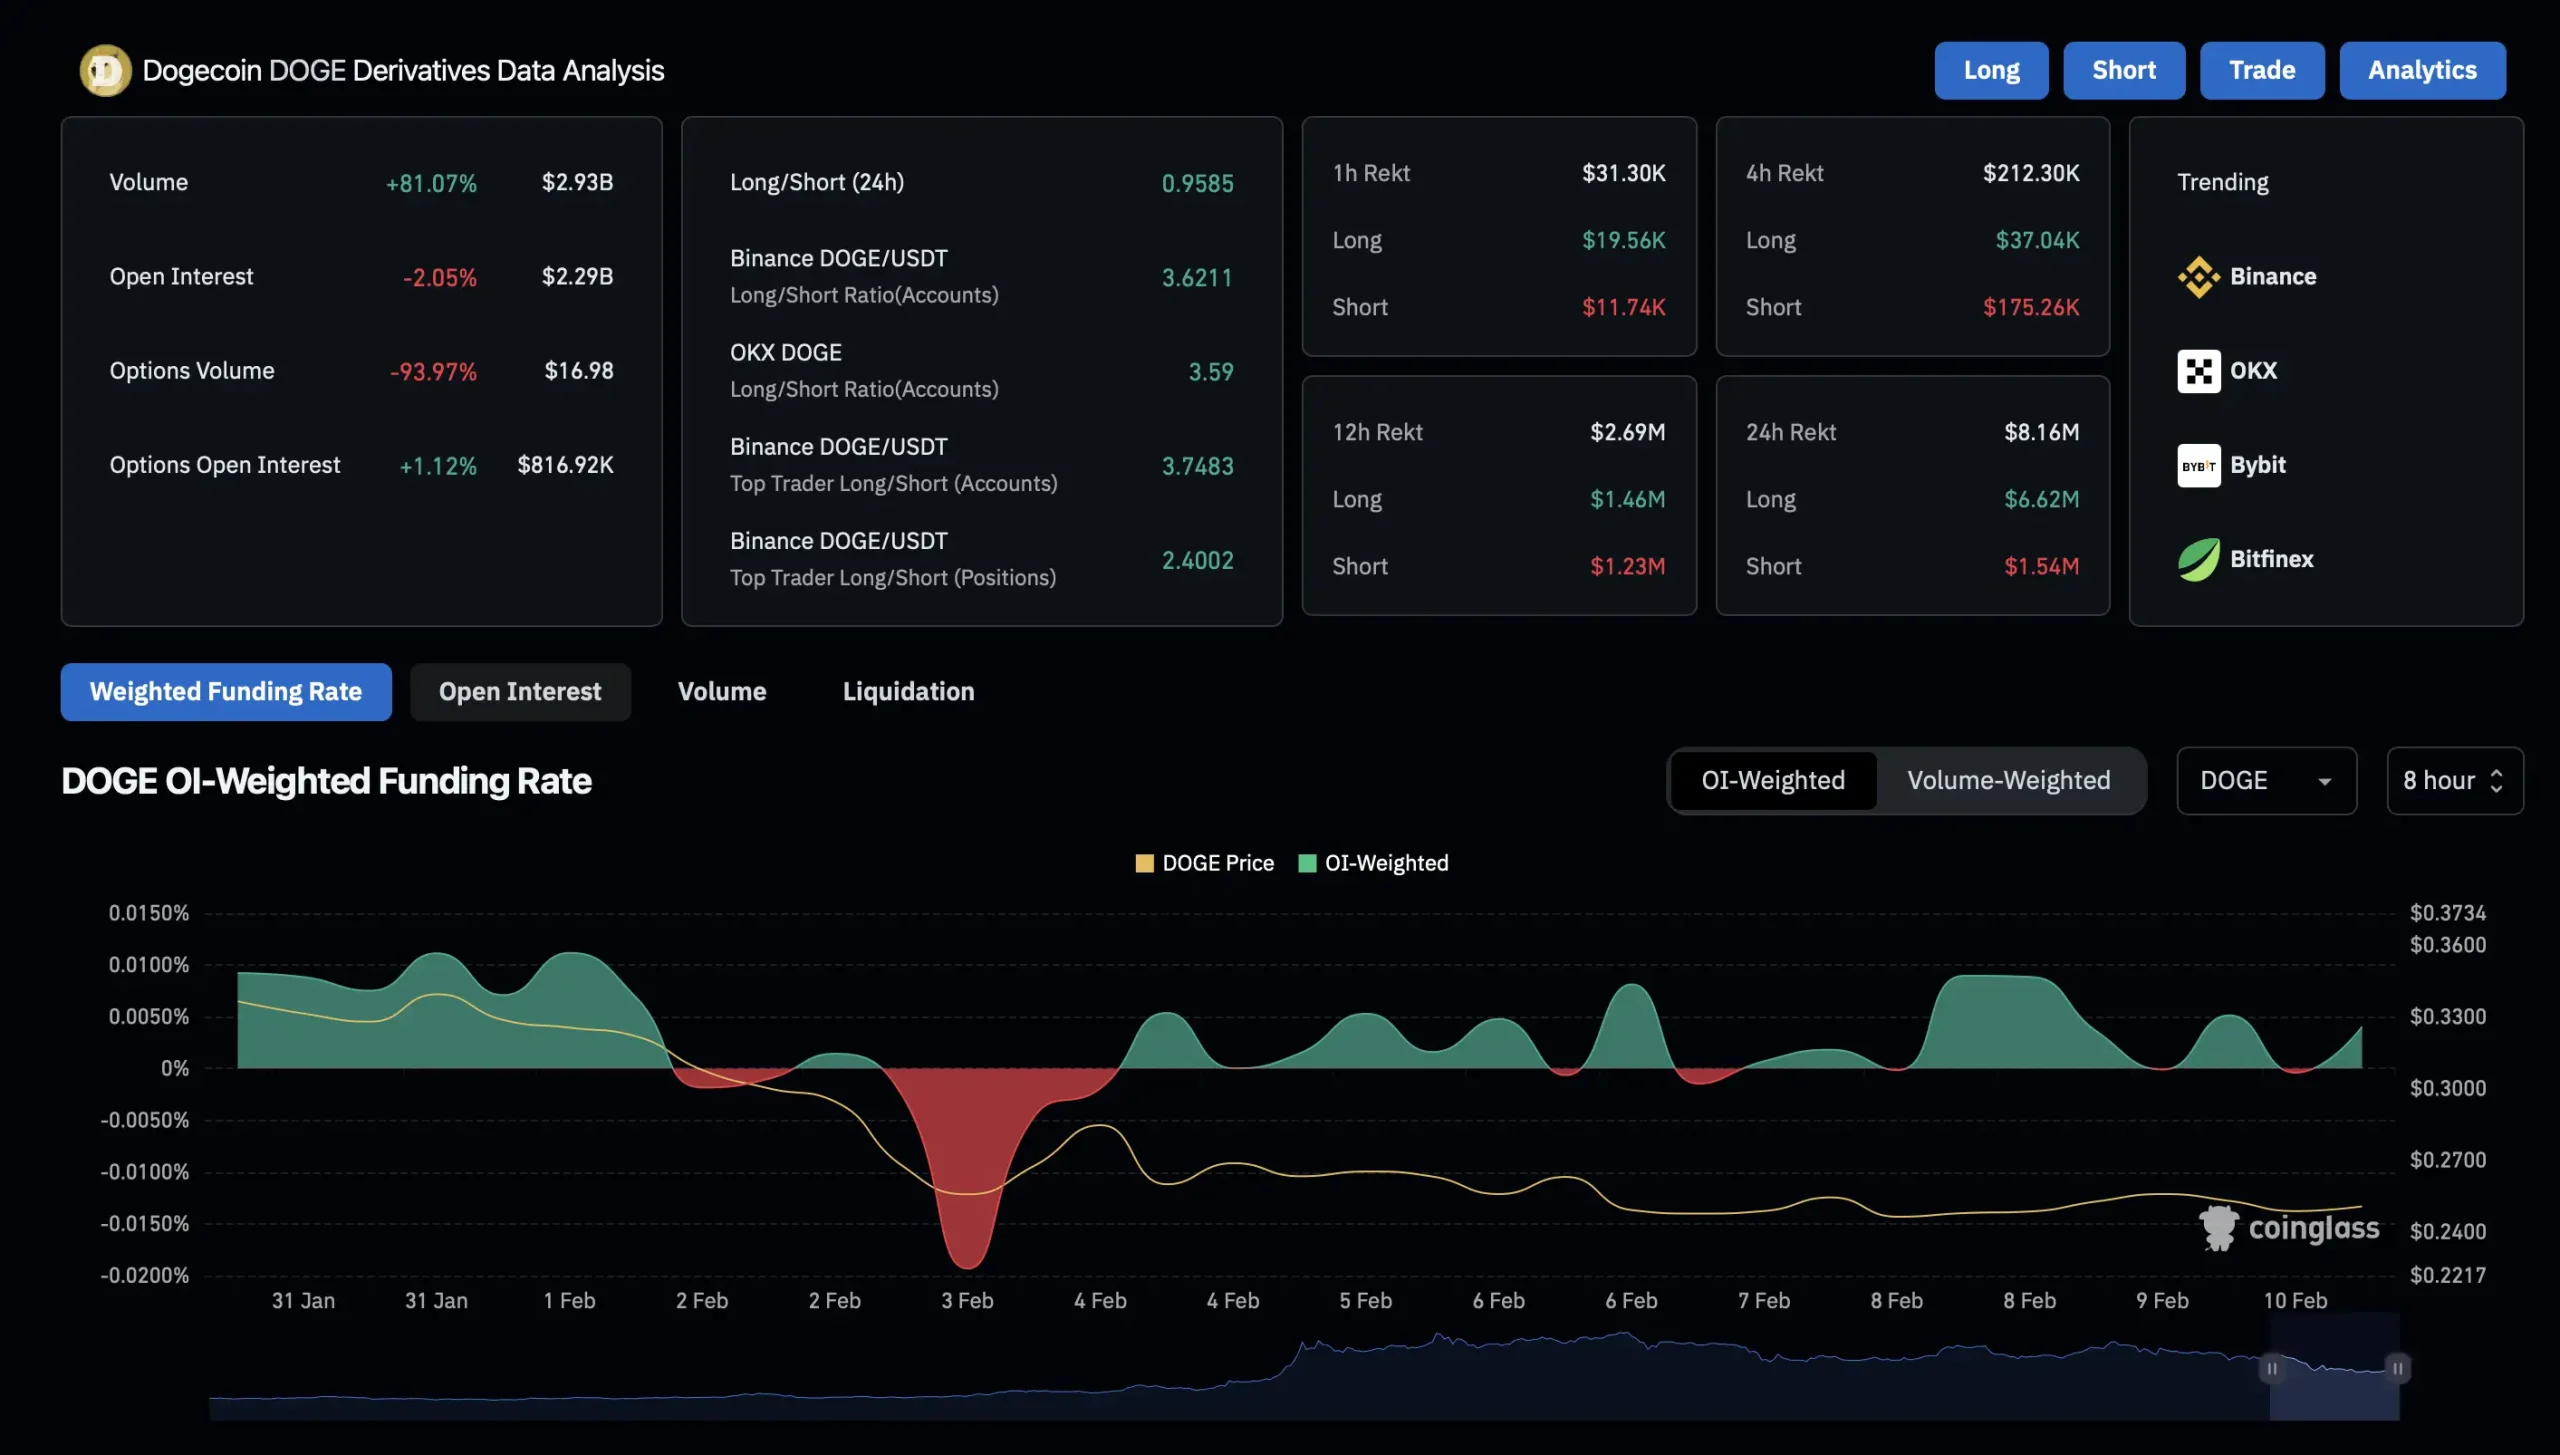This screenshot has height=1455, width=2560.
Task: Switch to Volume tab
Action: (722, 692)
